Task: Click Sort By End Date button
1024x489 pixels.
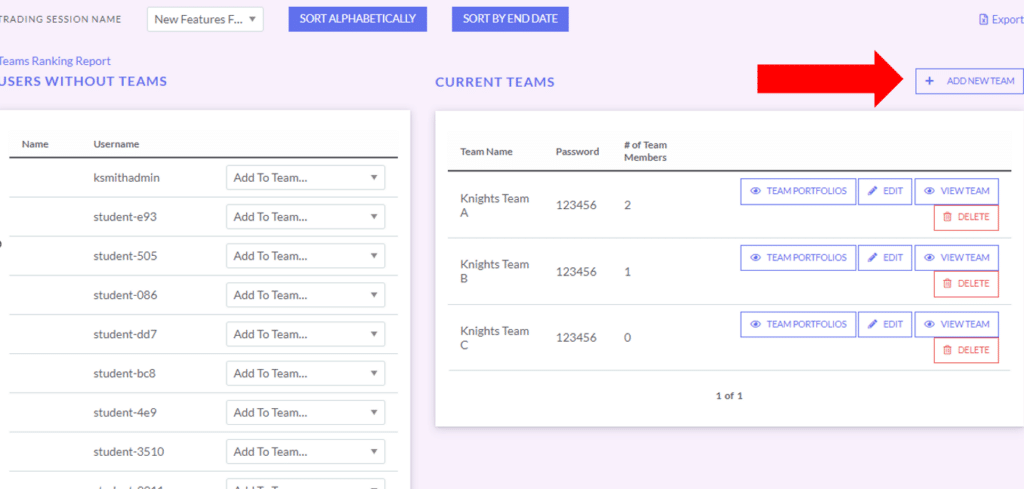Action: pos(510,19)
